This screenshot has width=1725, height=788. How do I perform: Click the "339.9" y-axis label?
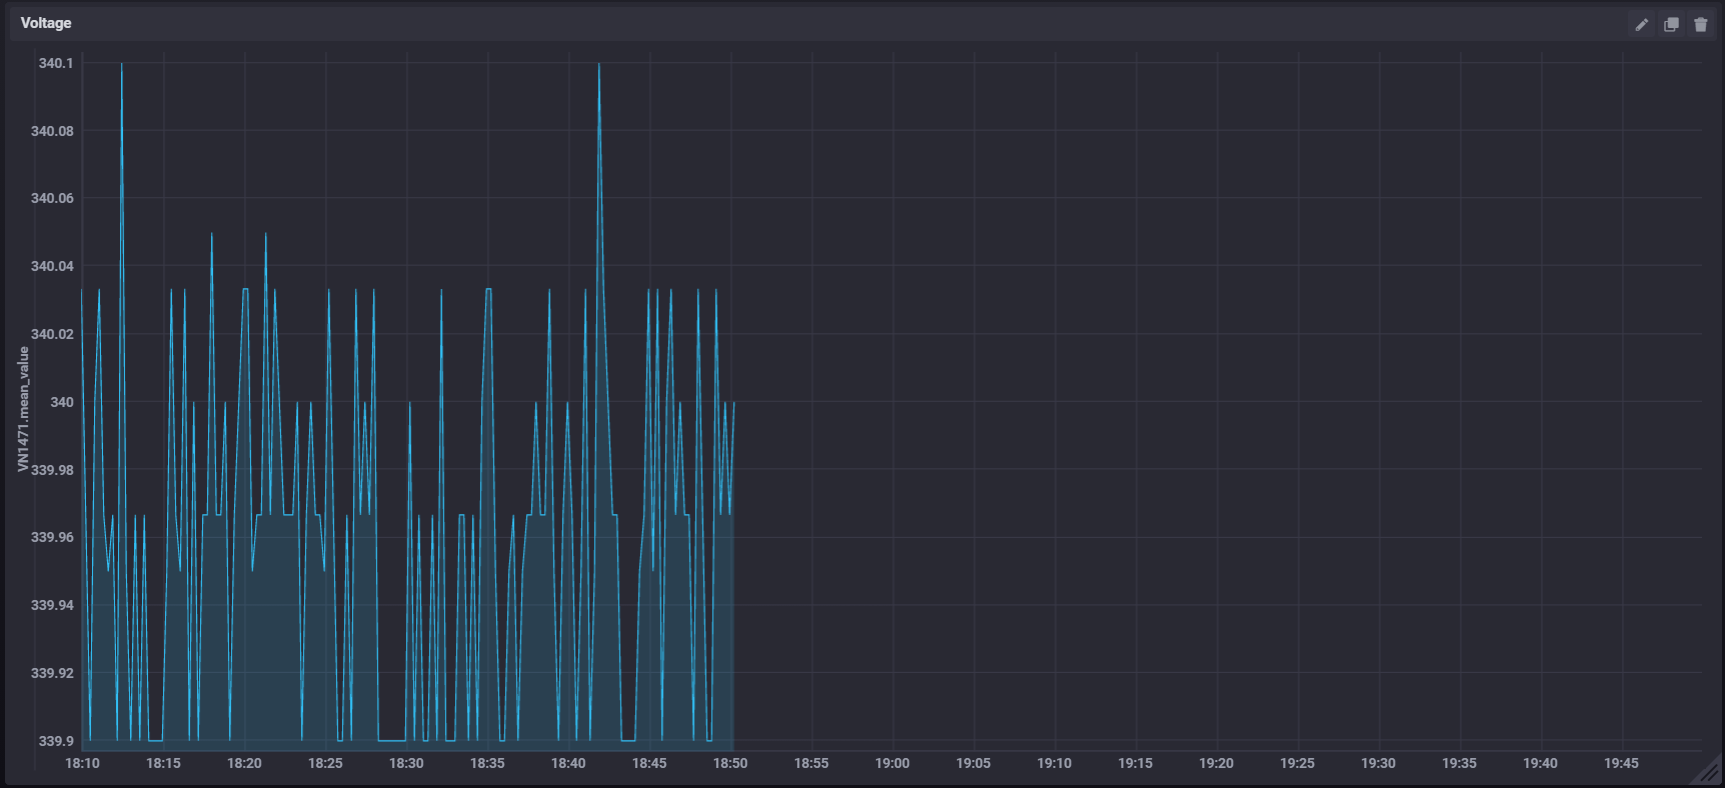click(56, 741)
